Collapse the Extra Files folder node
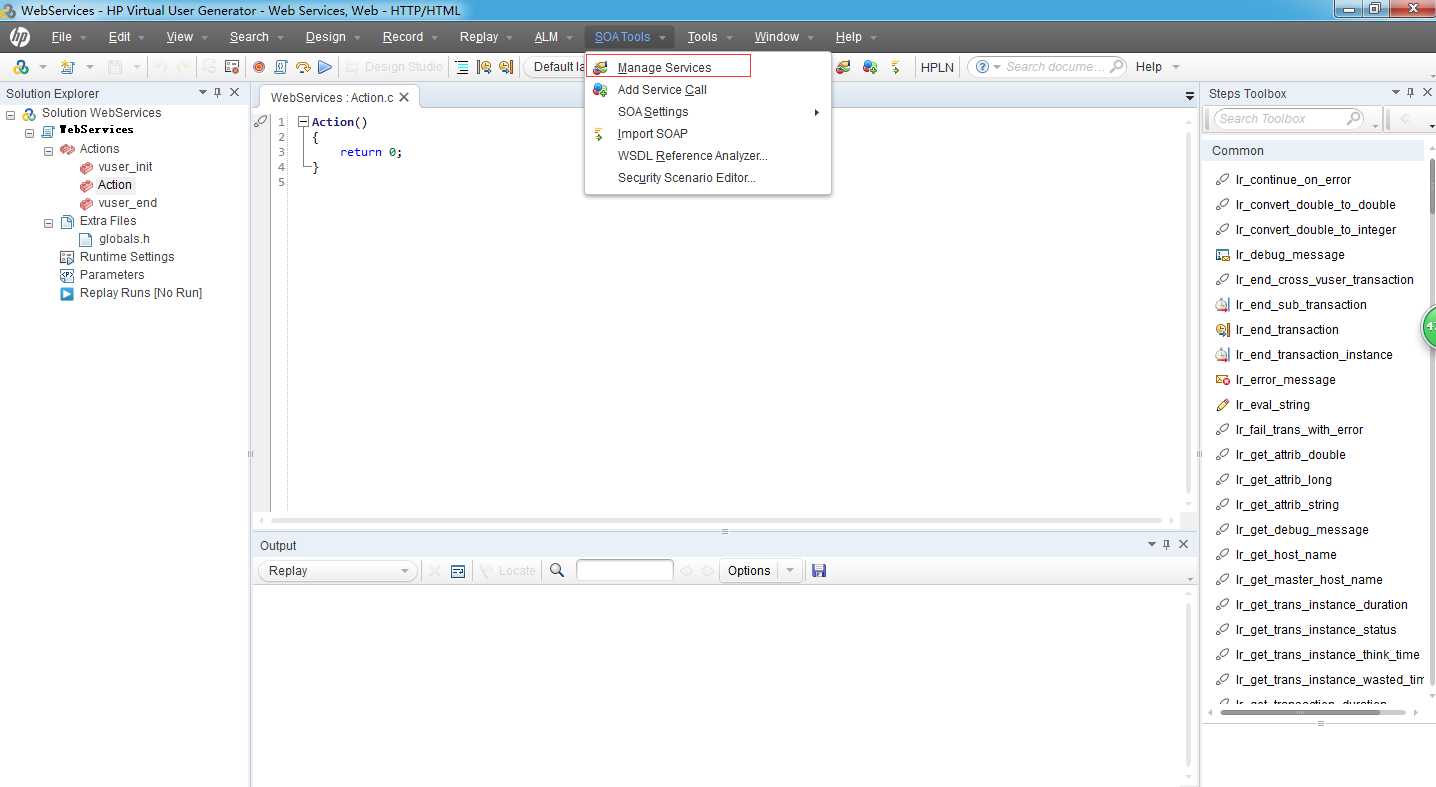This screenshot has height=787, width=1436. pos(48,222)
